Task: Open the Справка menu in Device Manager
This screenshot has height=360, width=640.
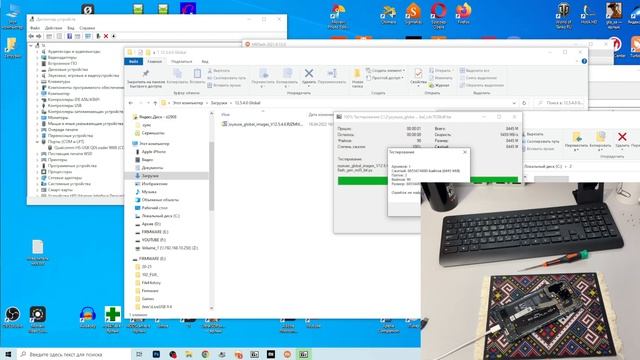Action: pos(87,28)
